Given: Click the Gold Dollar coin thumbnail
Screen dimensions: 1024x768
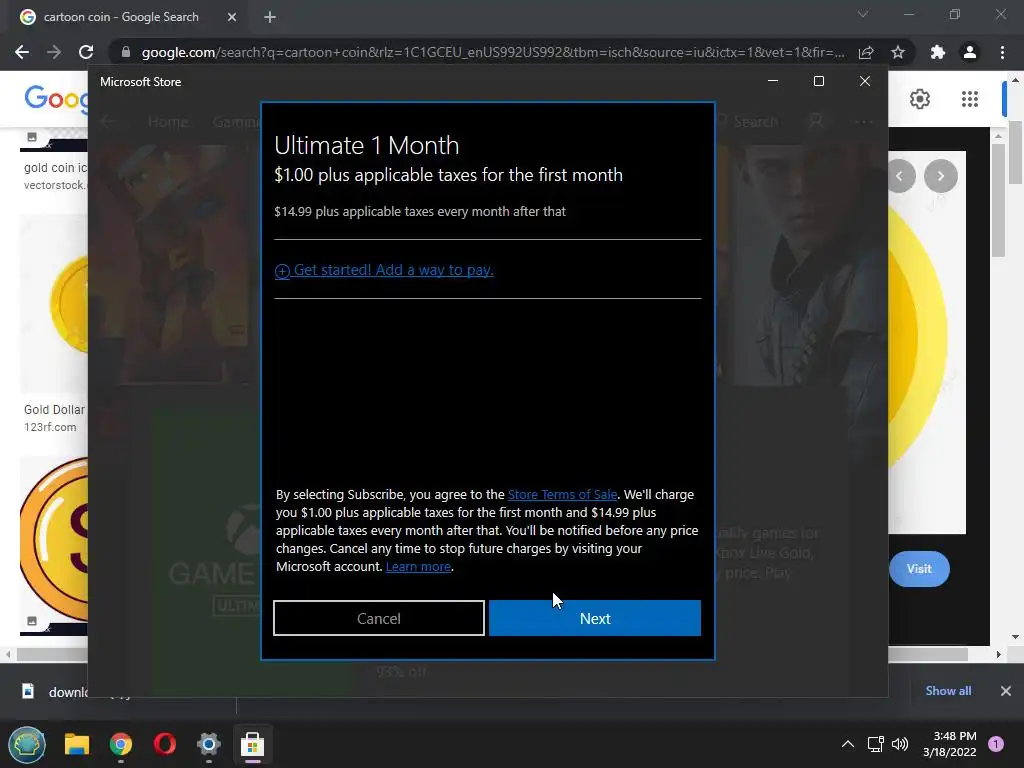Looking at the screenshot, I should click(54, 304).
